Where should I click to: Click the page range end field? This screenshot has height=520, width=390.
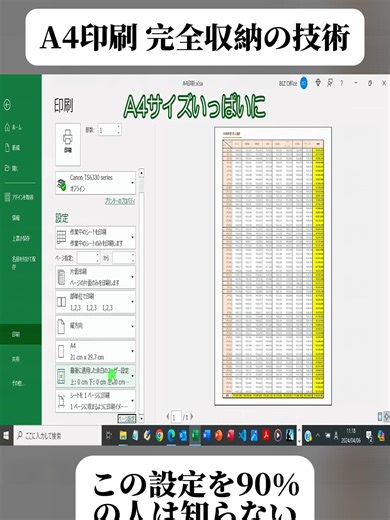(x=121, y=258)
